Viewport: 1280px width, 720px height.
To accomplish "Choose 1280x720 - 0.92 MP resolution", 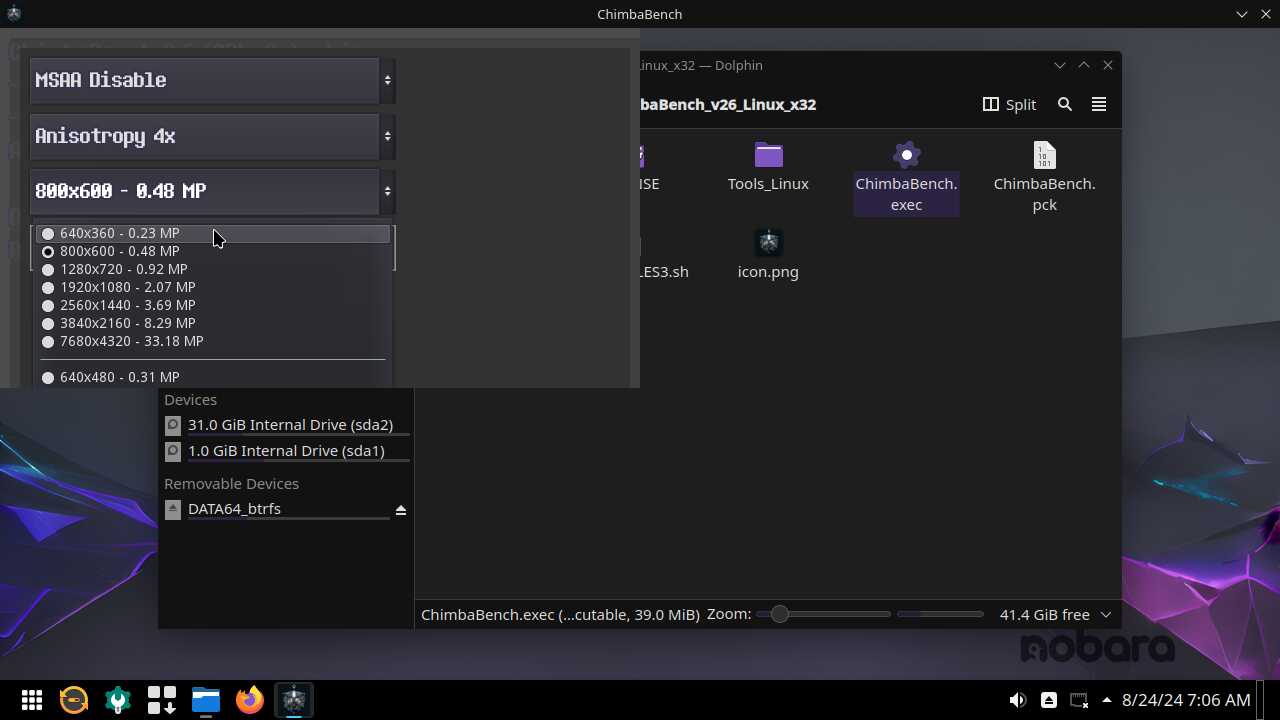I will (212, 269).
